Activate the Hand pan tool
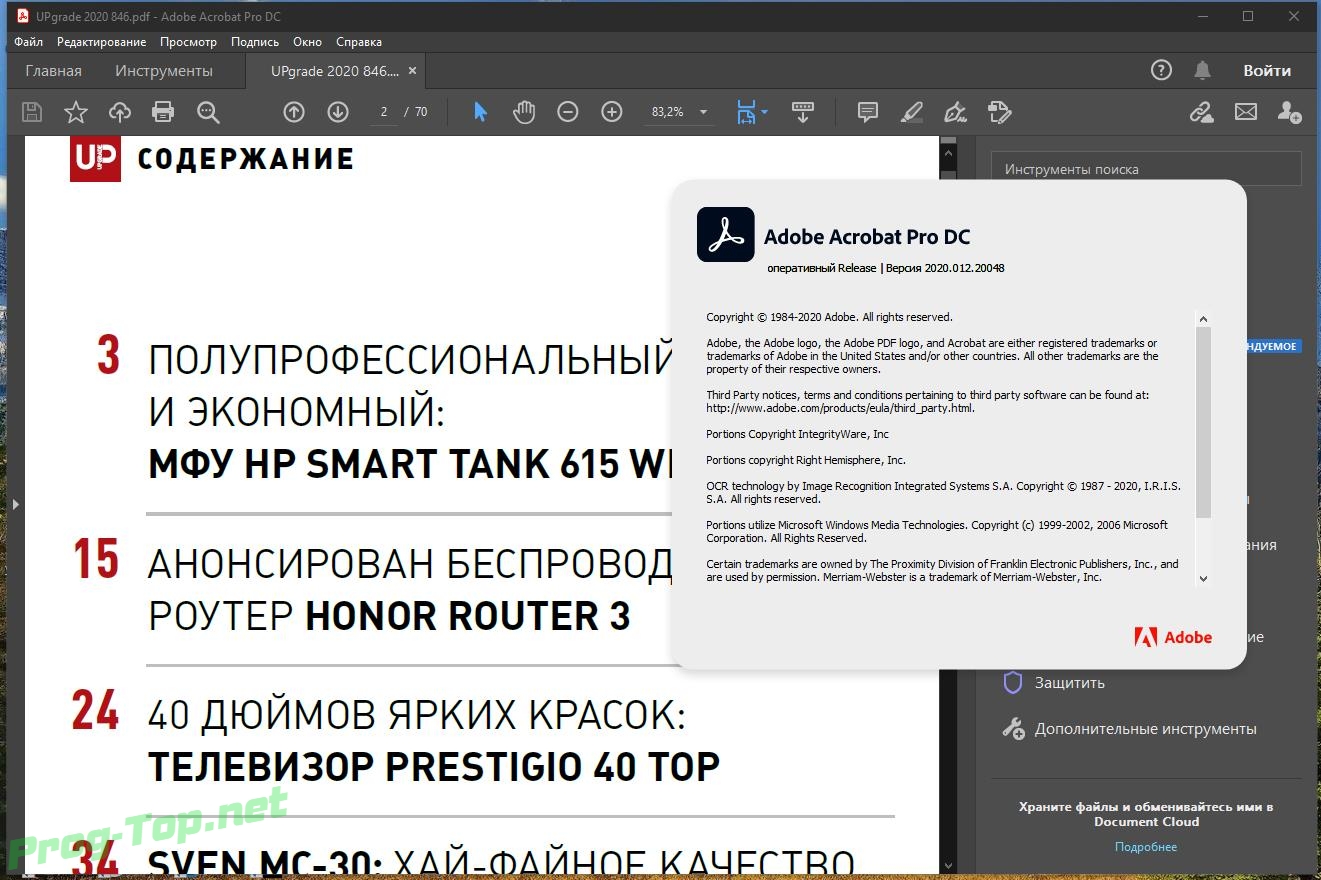The image size is (1321, 880). coord(524,112)
